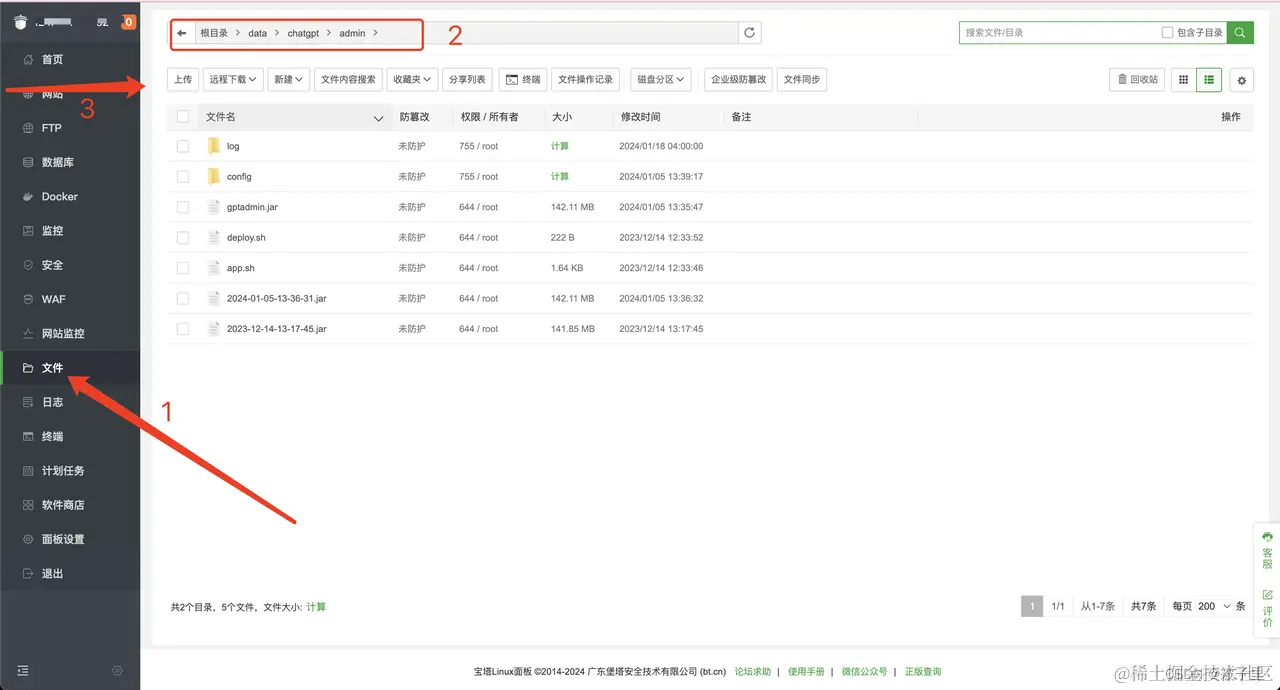Click the 上传 upload button
The width and height of the screenshot is (1280, 690).
(x=183, y=79)
